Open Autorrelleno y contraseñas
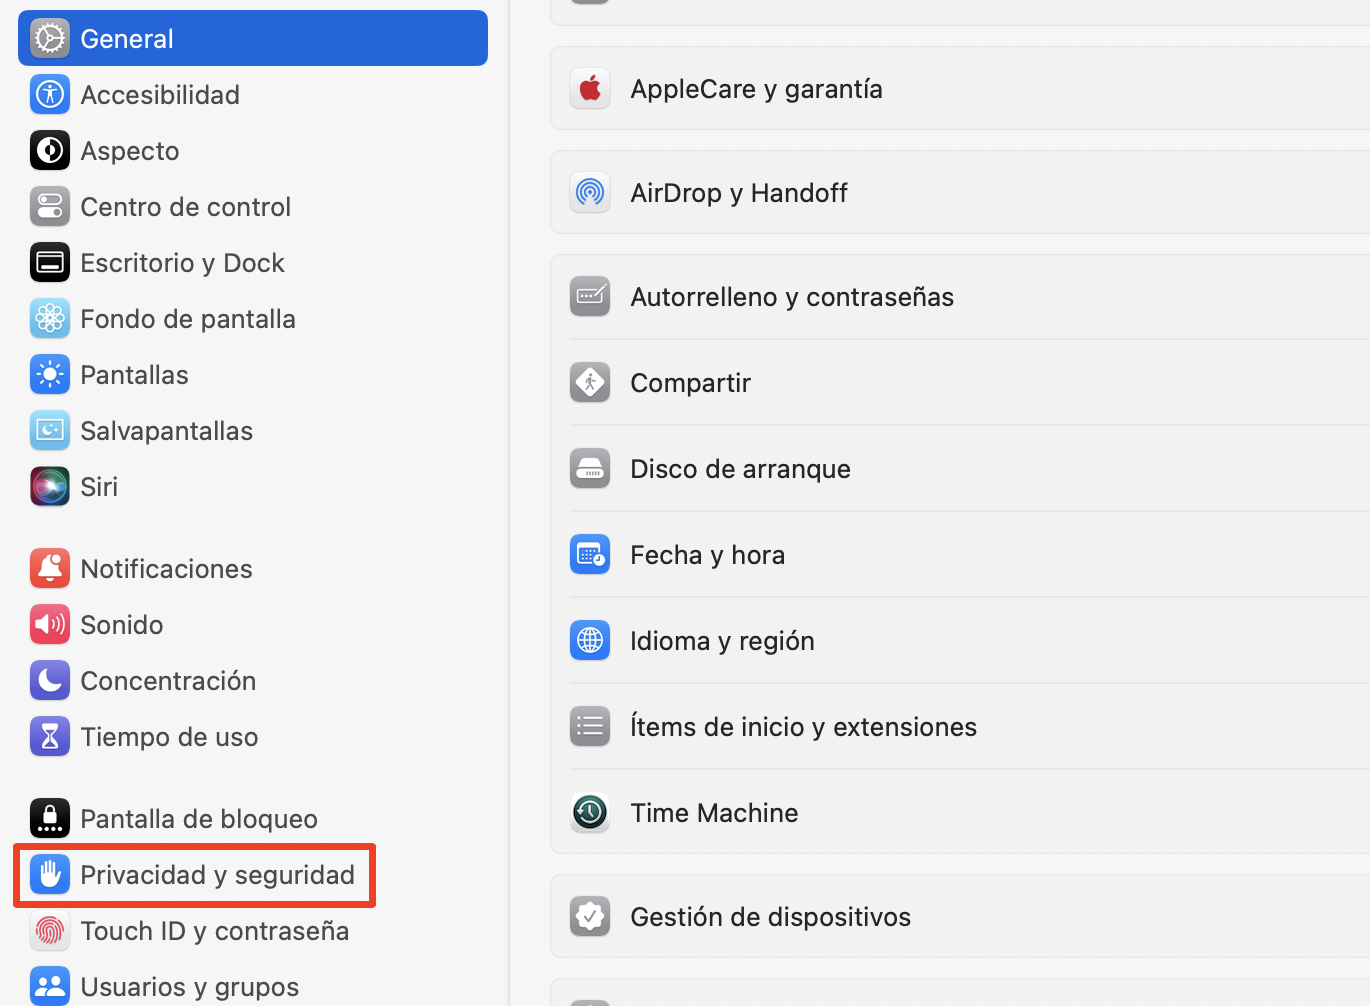The image size is (1370, 1006). tap(792, 296)
